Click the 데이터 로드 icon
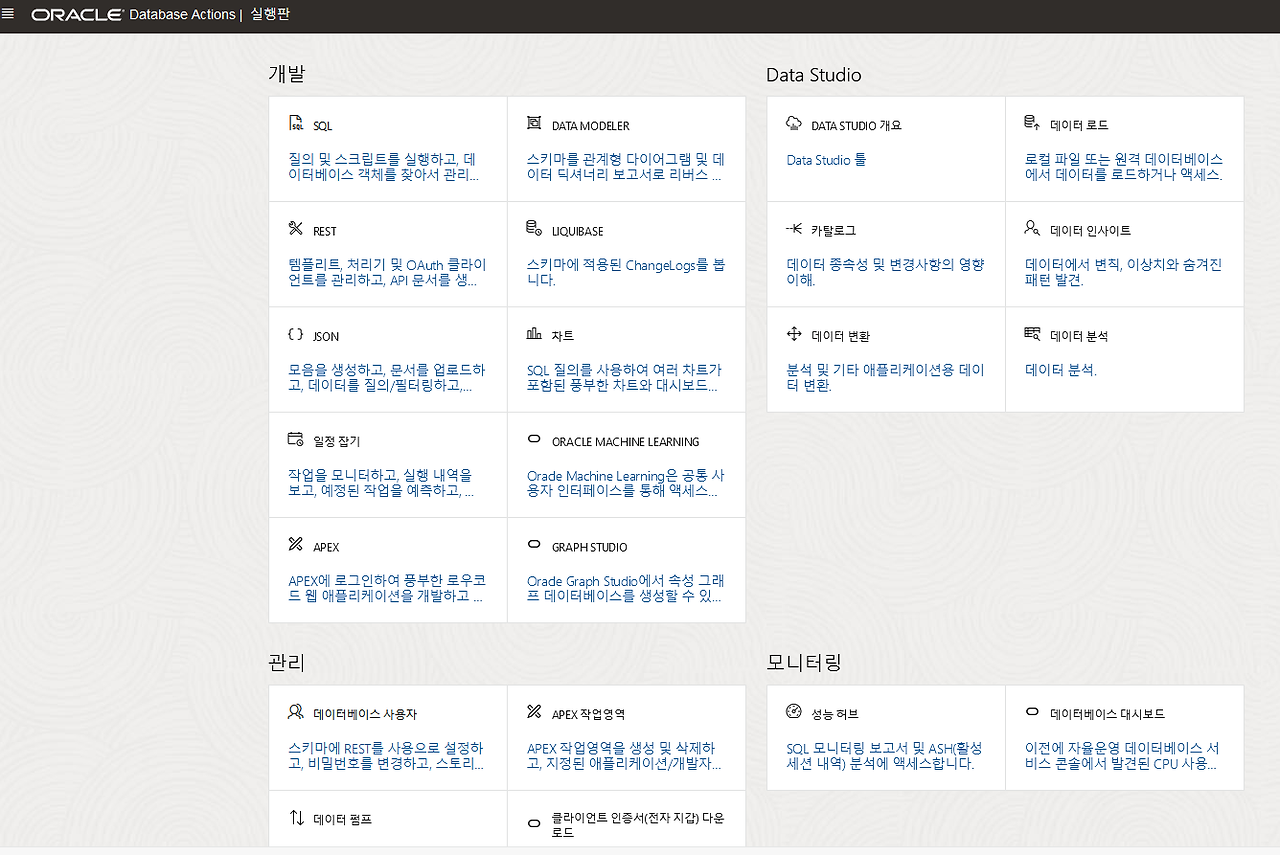Image resolution: width=1280 pixels, height=855 pixels. pyautogui.click(x=1032, y=123)
